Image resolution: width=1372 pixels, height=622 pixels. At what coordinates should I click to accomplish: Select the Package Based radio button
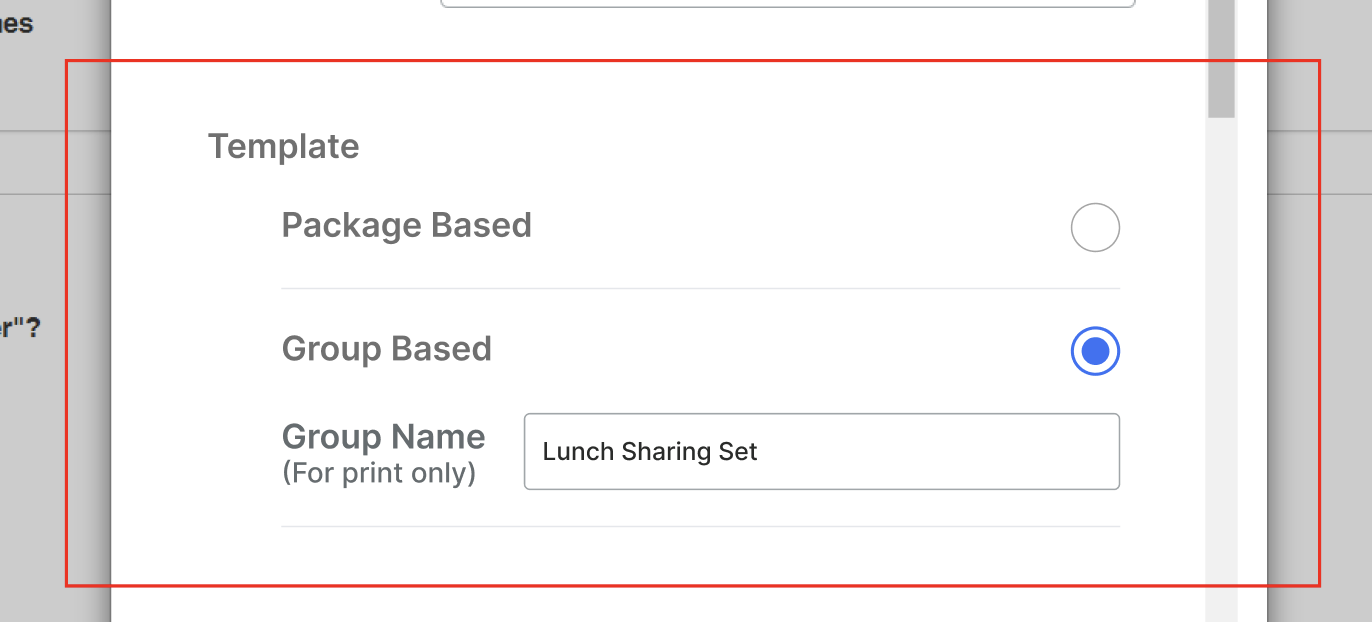(x=1095, y=228)
